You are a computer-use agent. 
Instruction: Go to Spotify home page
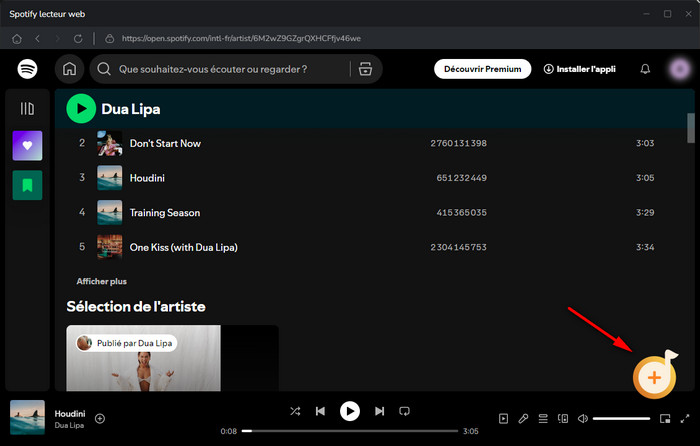[69, 69]
